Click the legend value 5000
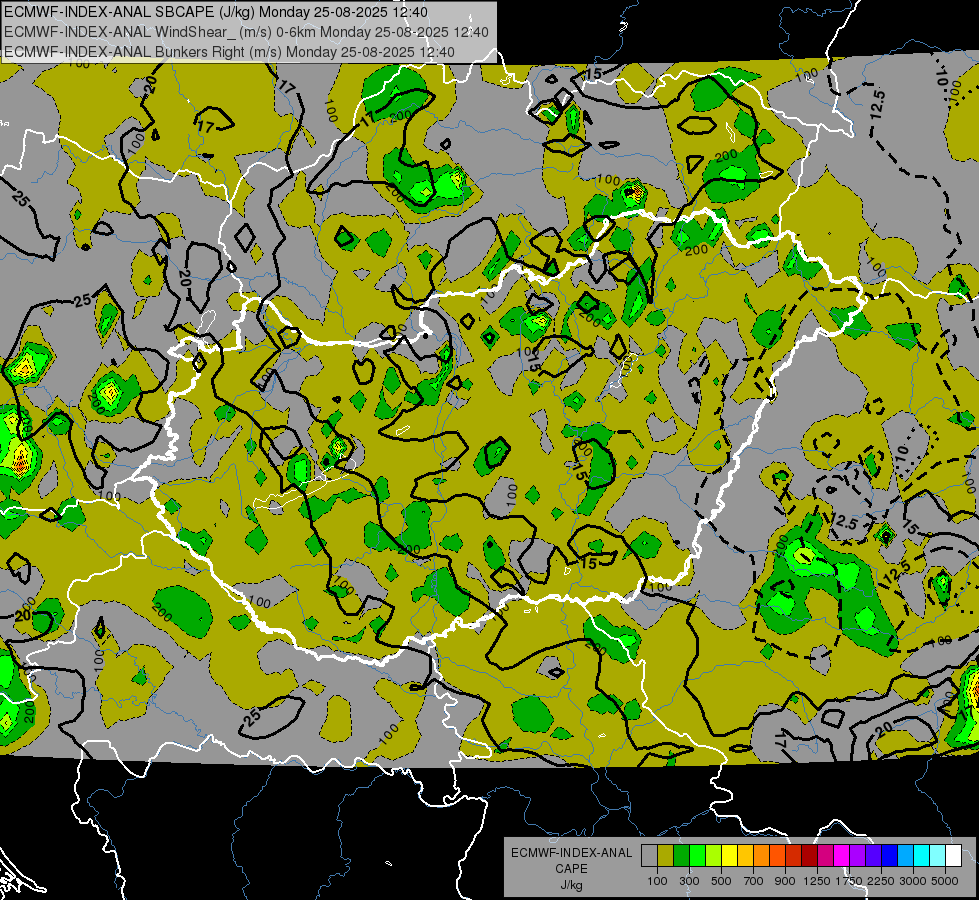Screen dimensions: 979x900 (945, 881)
